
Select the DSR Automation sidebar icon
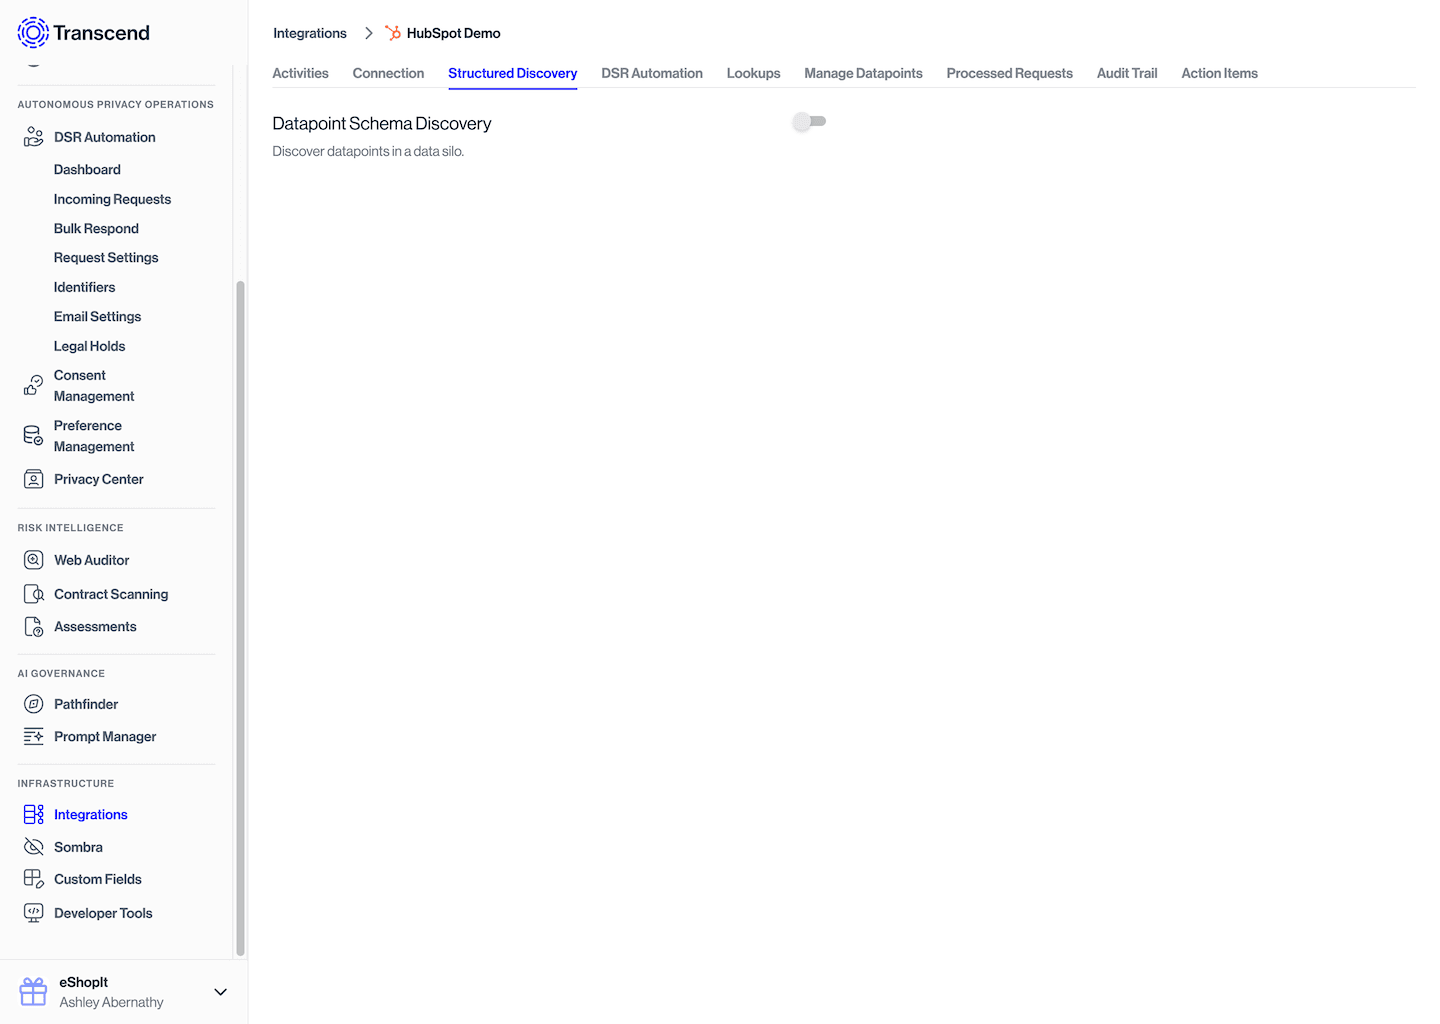coord(33,136)
